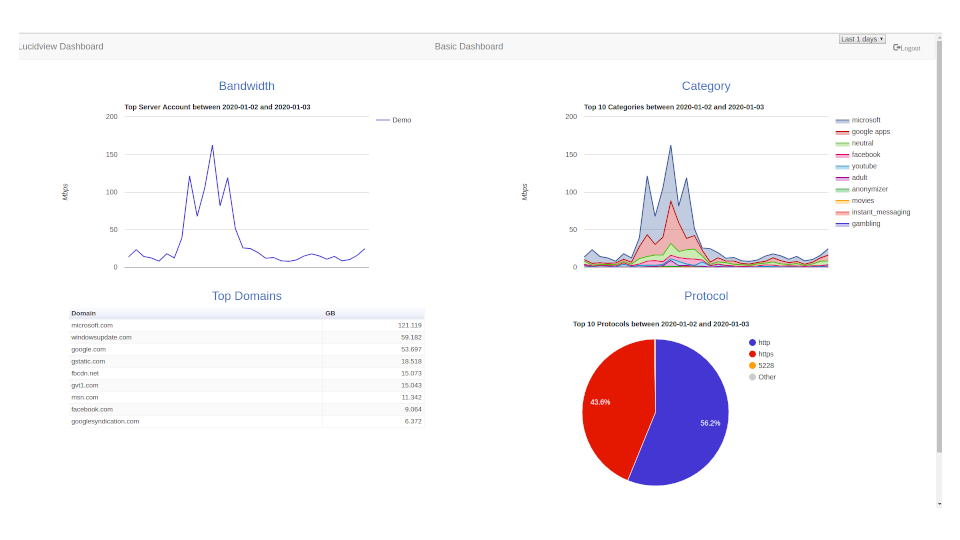
Task: Sort the table by GB column header
Action: point(330,313)
